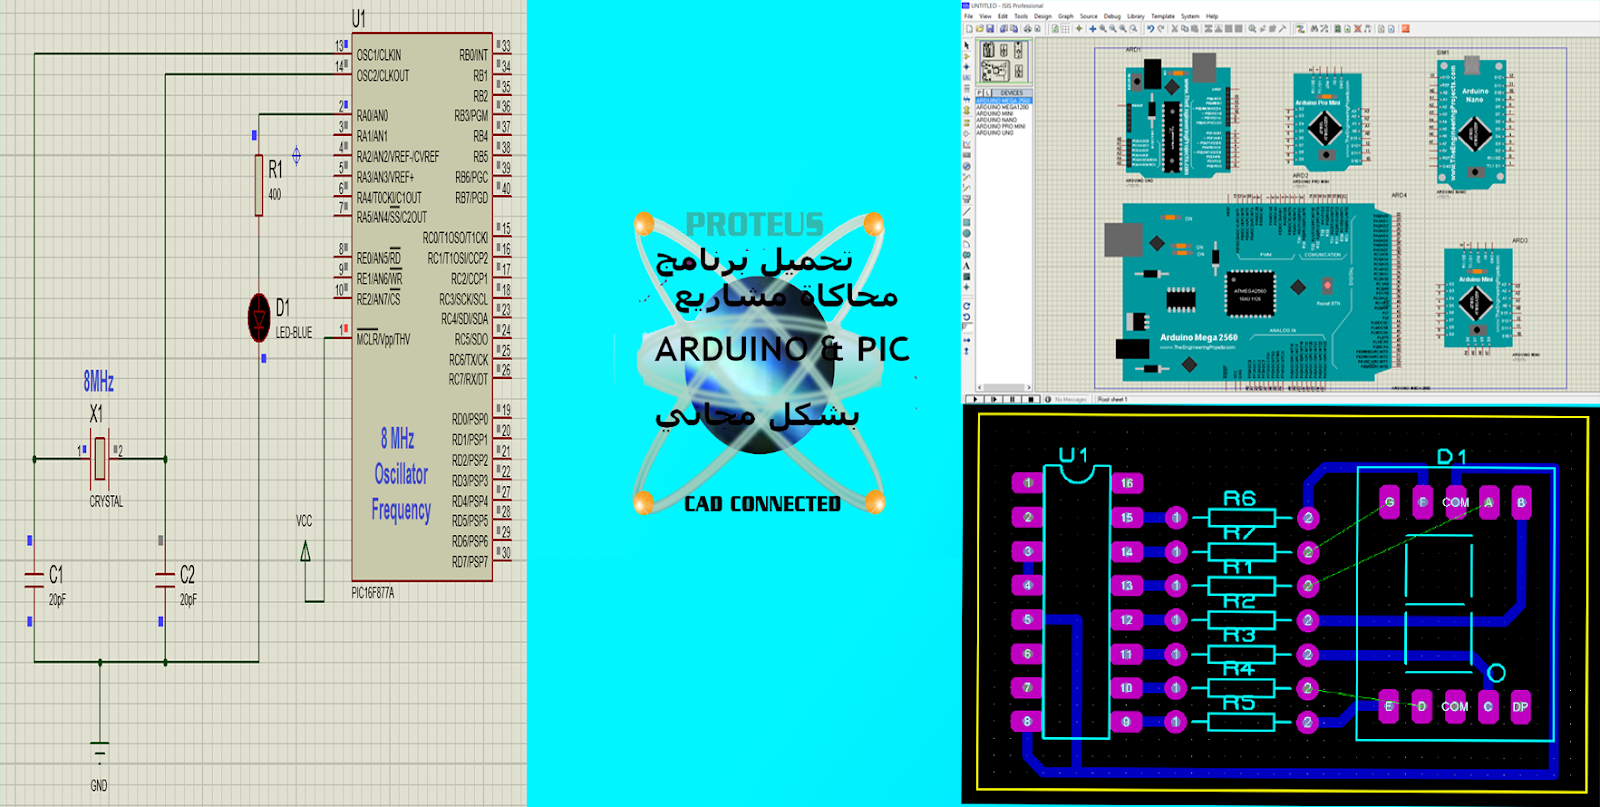Screen dimensions: 1600x807
Task: Click the L library button beside DEVICES
Action: click(x=987, y=93)
